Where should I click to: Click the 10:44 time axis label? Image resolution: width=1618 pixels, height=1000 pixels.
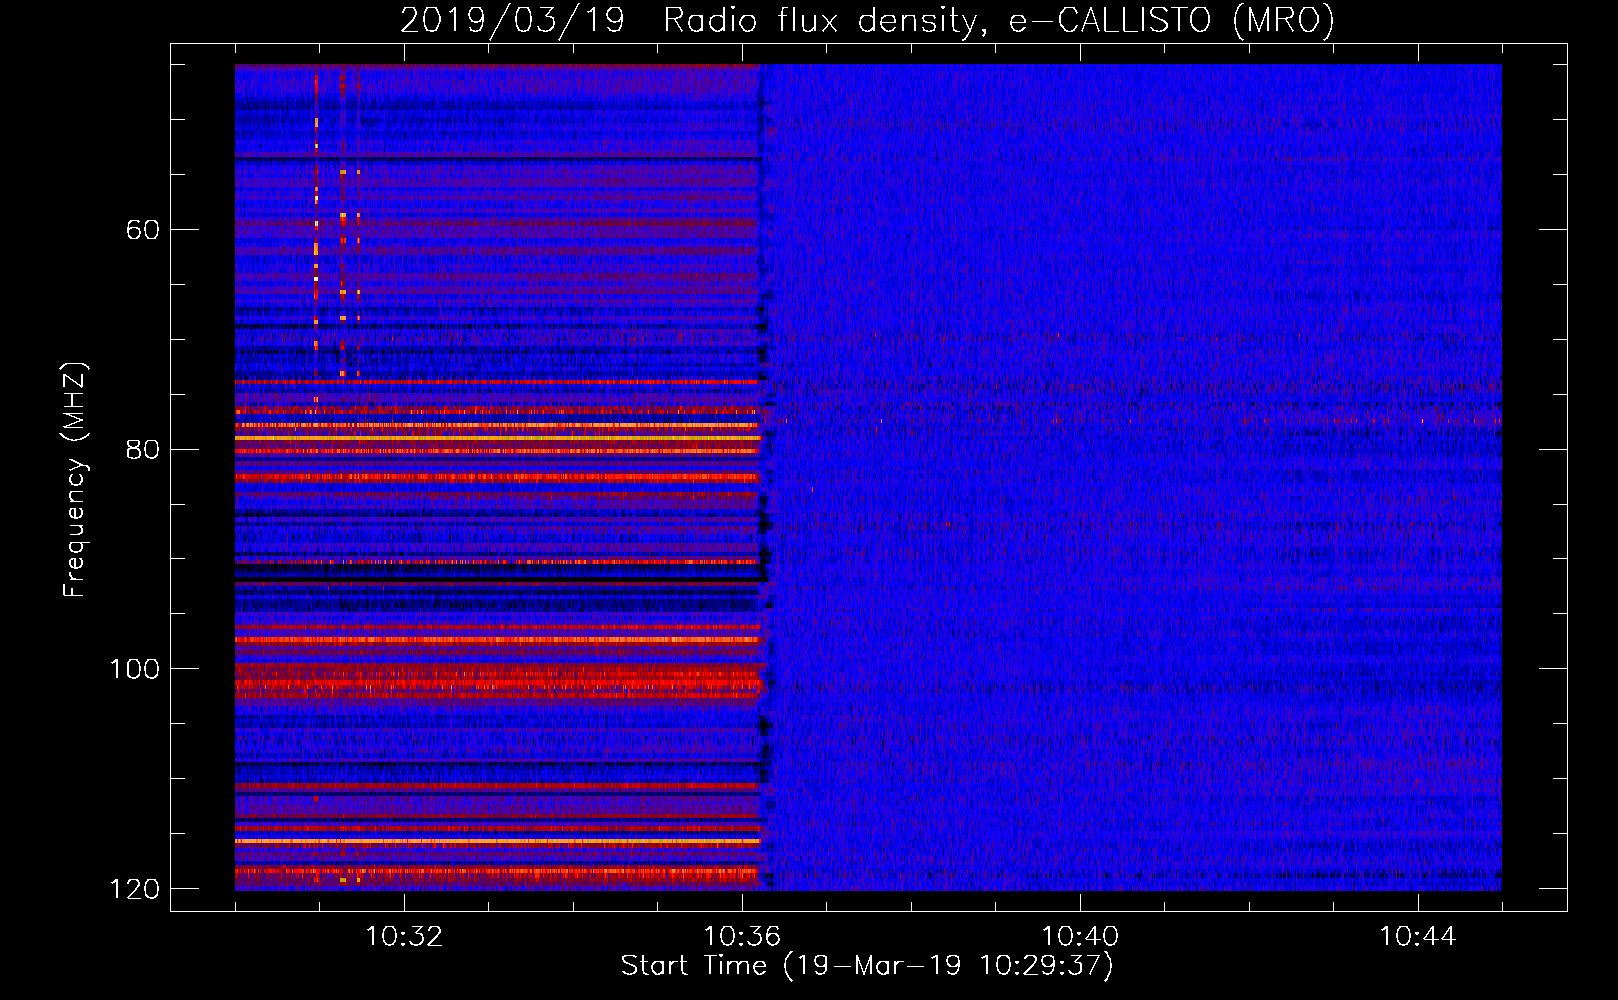point(1418,937)
